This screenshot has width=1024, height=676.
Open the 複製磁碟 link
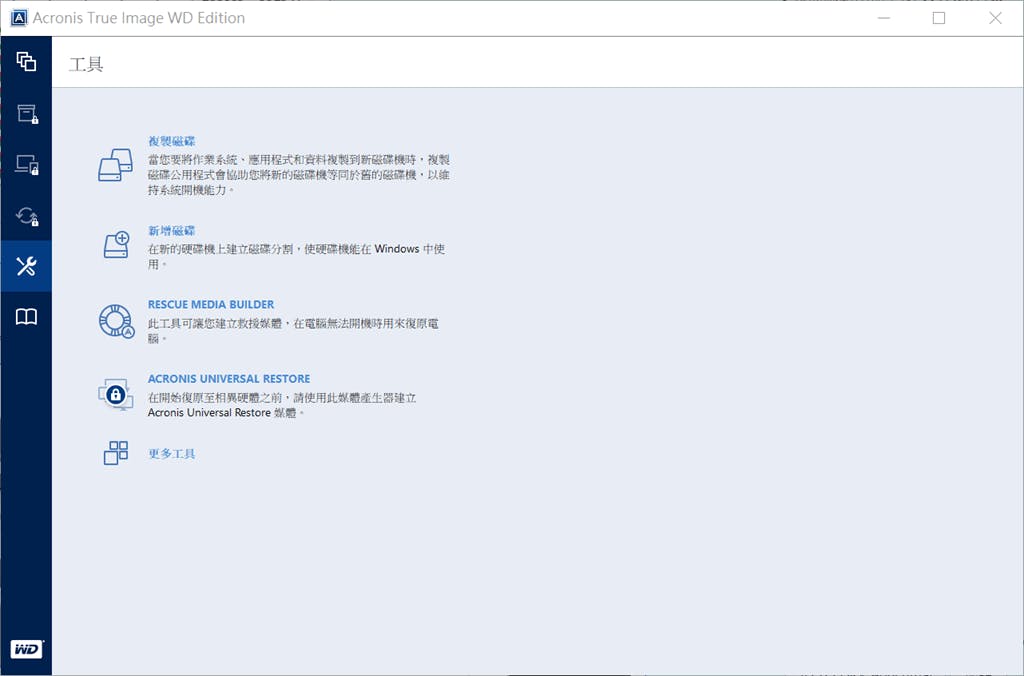pyautogui.click(x=171, y=141)
